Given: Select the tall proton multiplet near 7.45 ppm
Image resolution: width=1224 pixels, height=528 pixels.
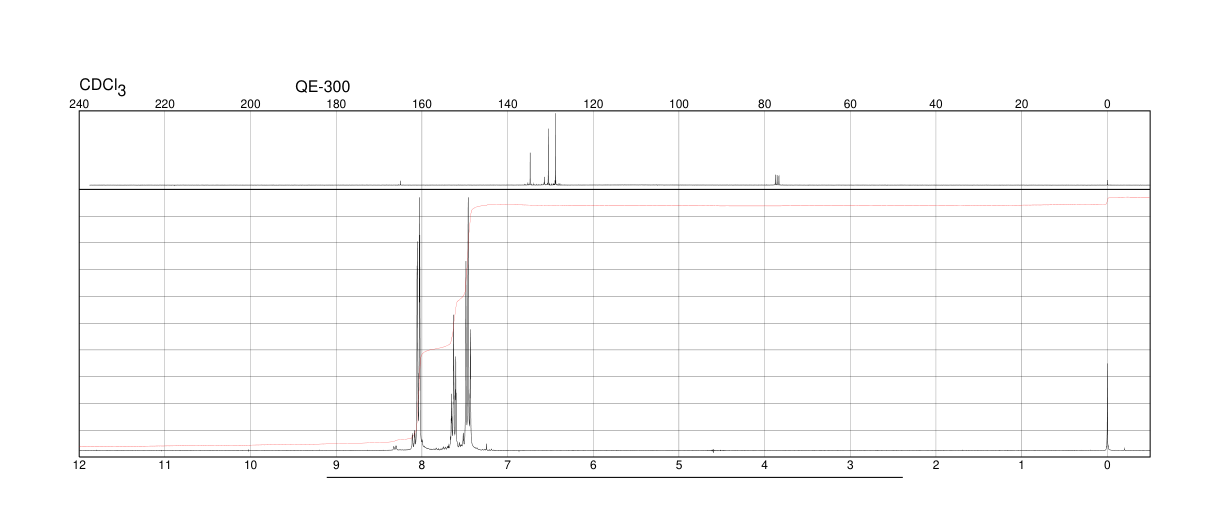Looking at the screenshot, I should (x=468, y=323).
